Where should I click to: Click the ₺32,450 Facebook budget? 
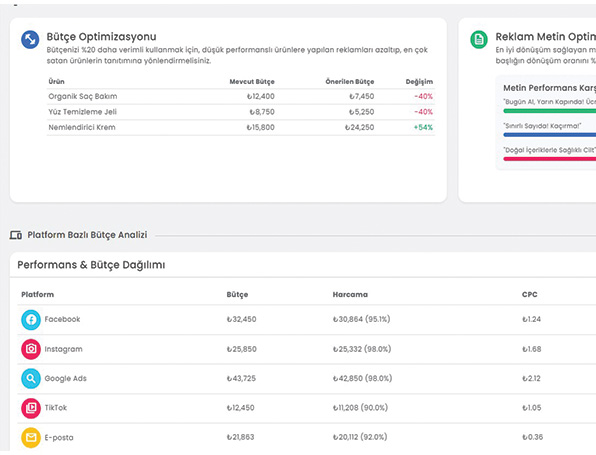point(241,319)
